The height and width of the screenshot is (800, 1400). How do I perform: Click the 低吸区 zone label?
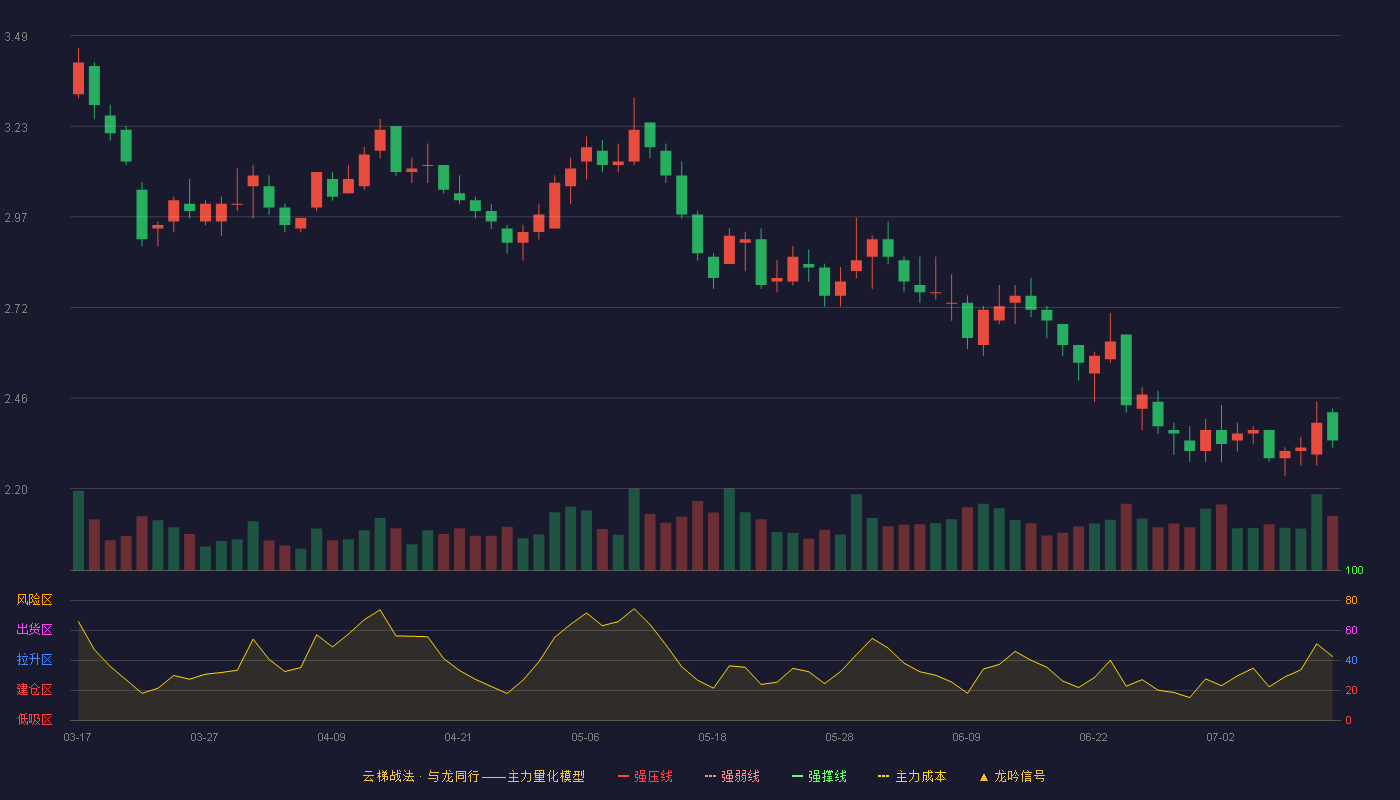pyautogui.click(x=34, y=719)
